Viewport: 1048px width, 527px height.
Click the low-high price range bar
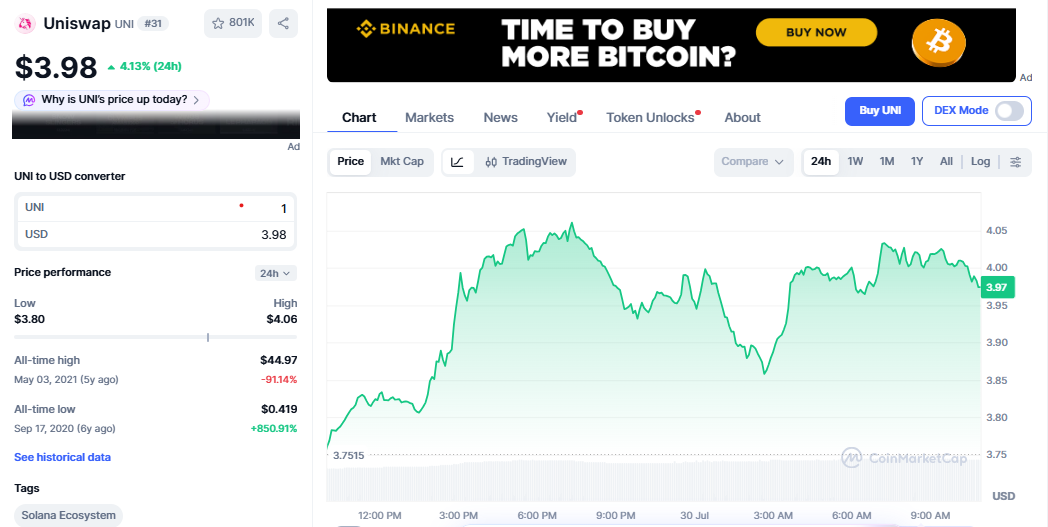(155, 337)
